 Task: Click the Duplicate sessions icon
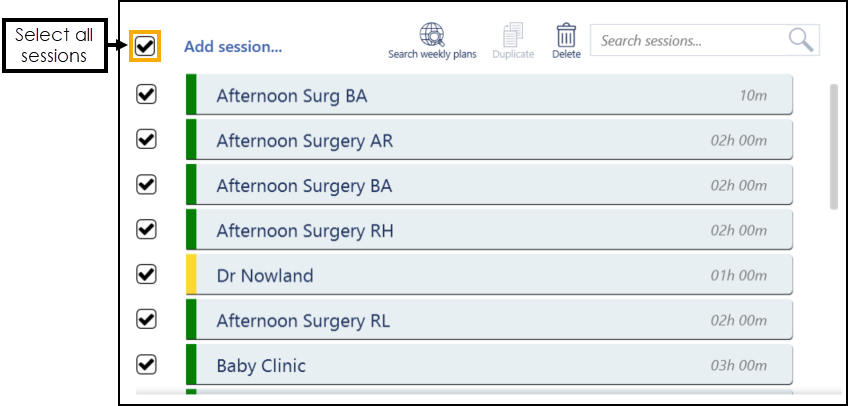click(513, 36)
